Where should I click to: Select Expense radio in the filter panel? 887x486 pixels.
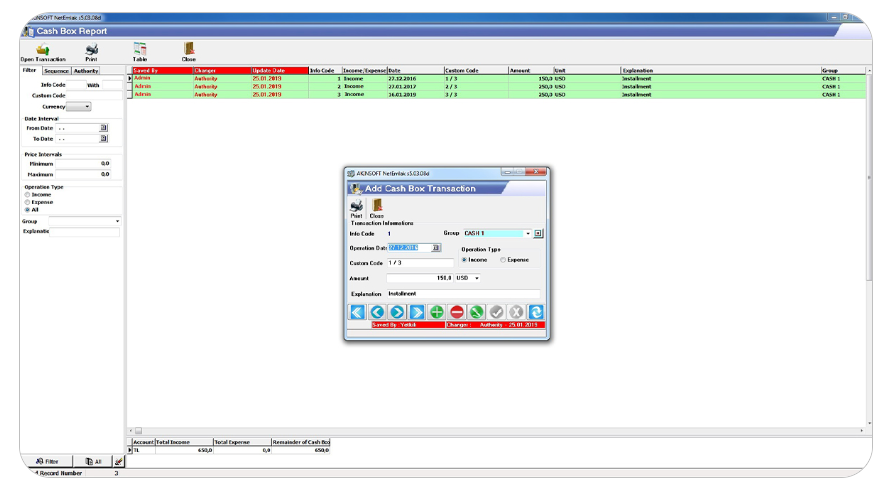pyautogui.click(x=27, y=202)
